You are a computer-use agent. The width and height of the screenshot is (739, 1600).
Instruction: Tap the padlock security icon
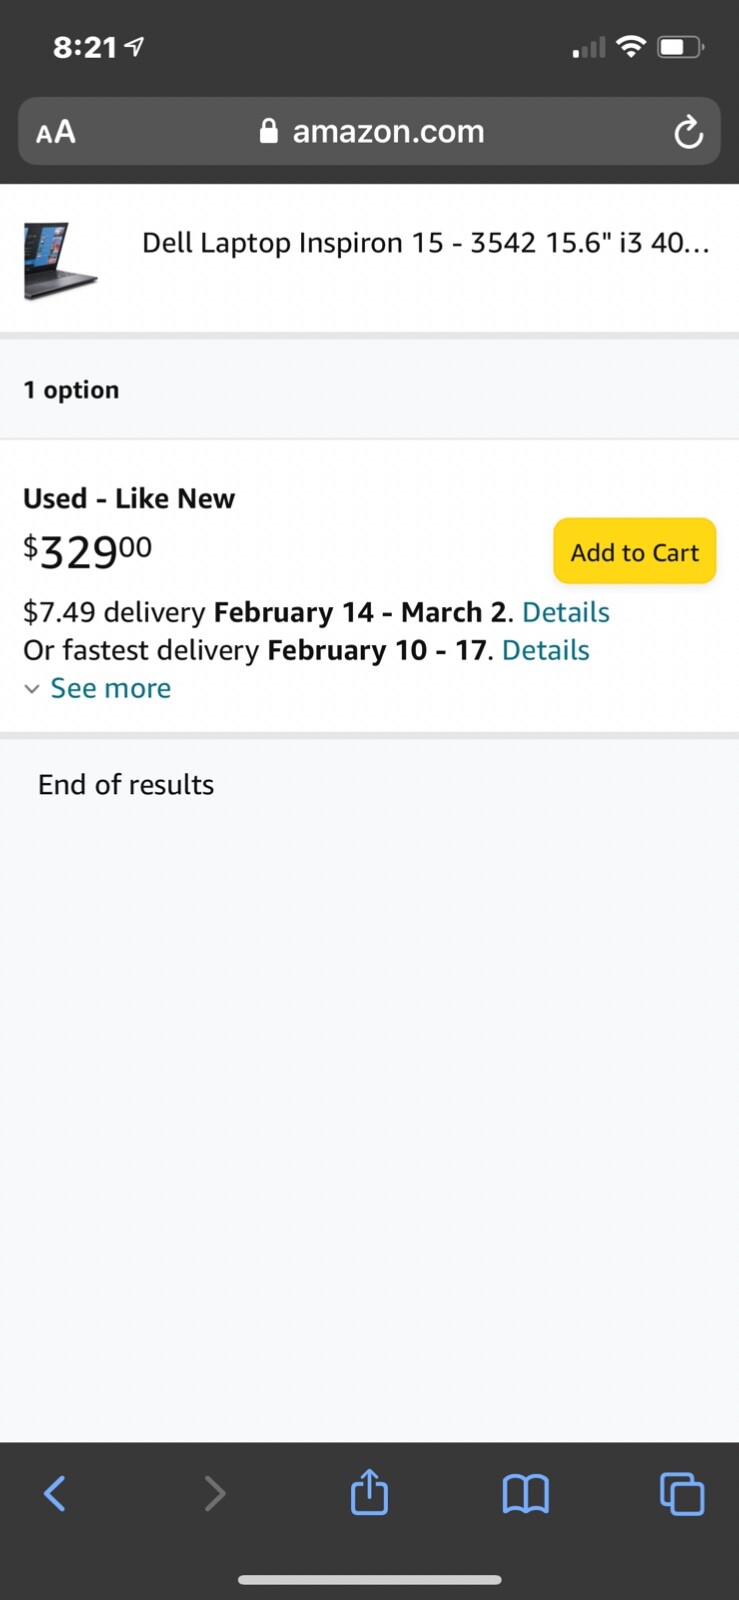pos(268,131)
